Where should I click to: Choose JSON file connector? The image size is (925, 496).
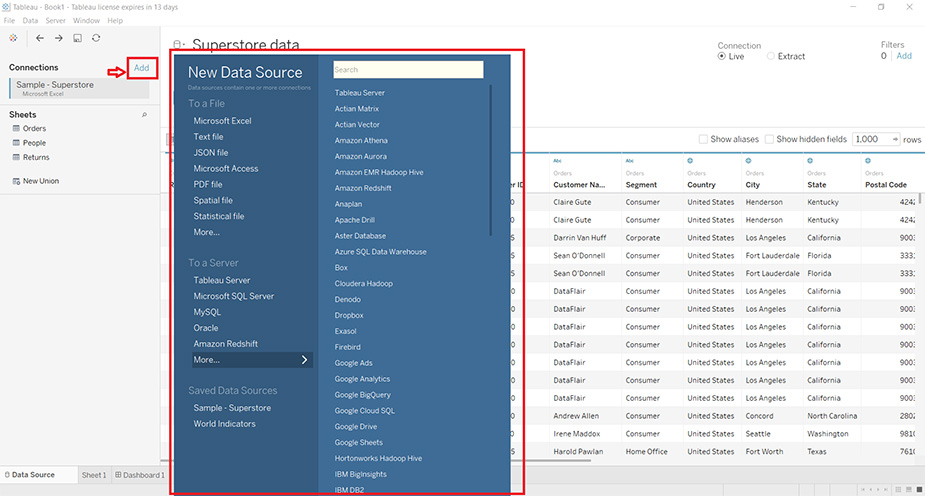(x=211, y=153)
